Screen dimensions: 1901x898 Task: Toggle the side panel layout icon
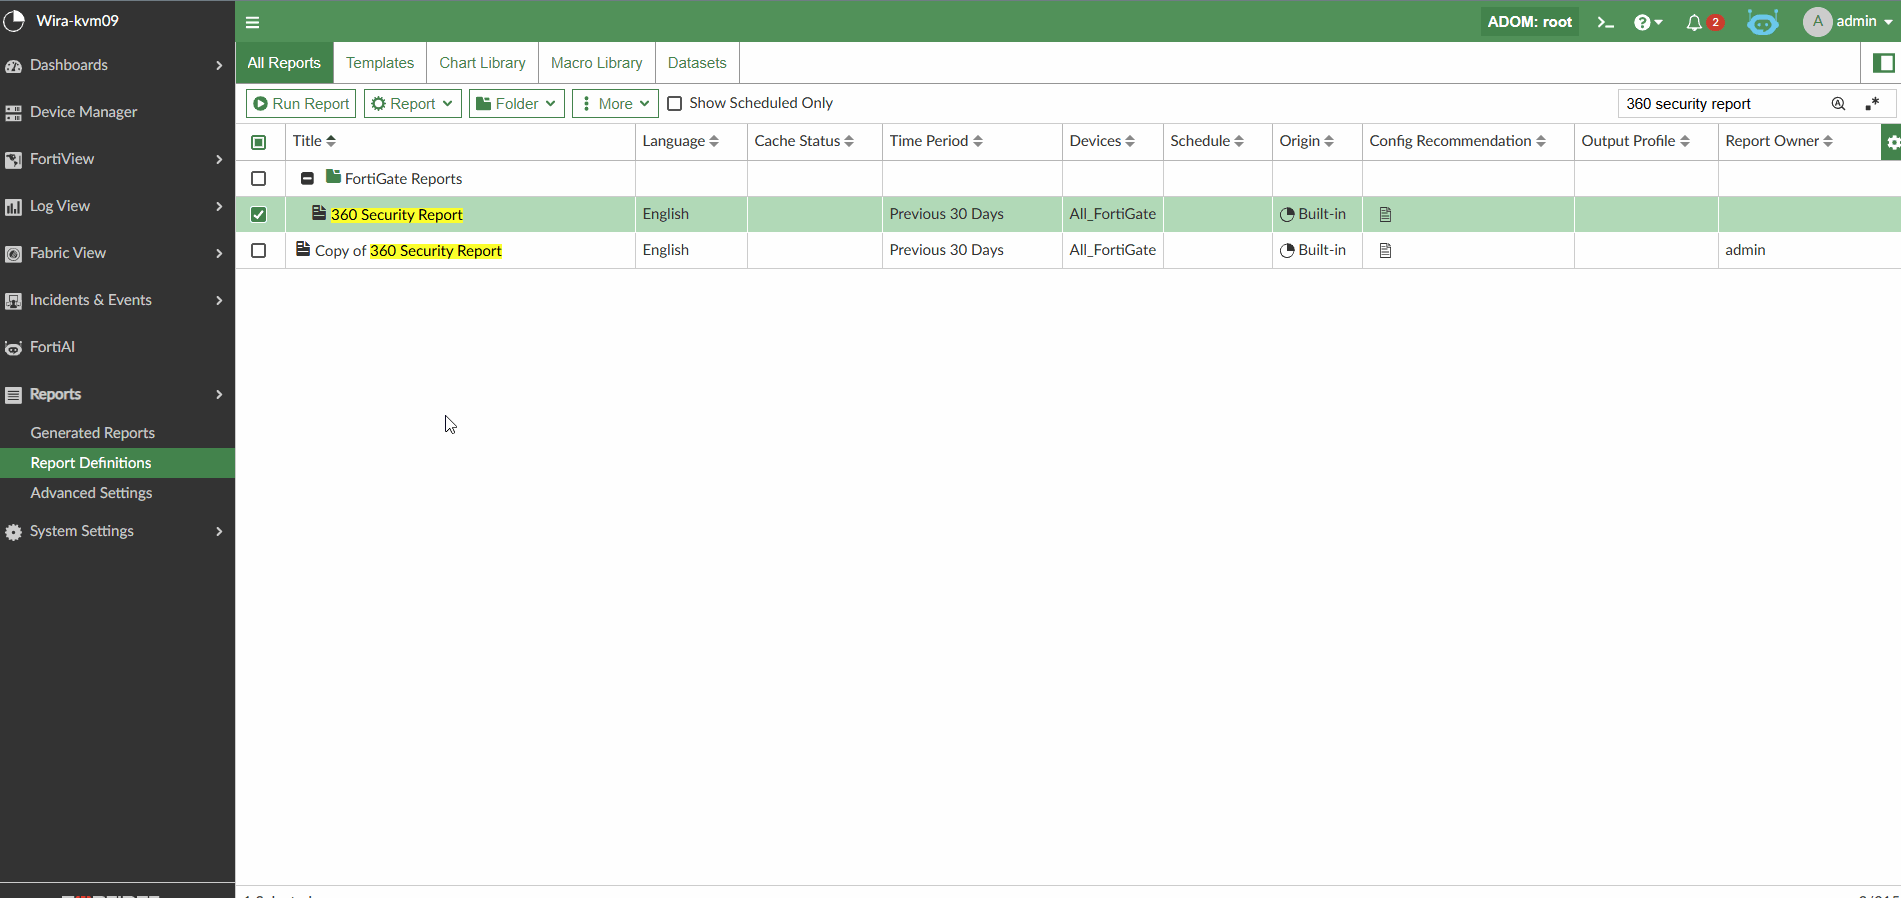point(1884,63)
